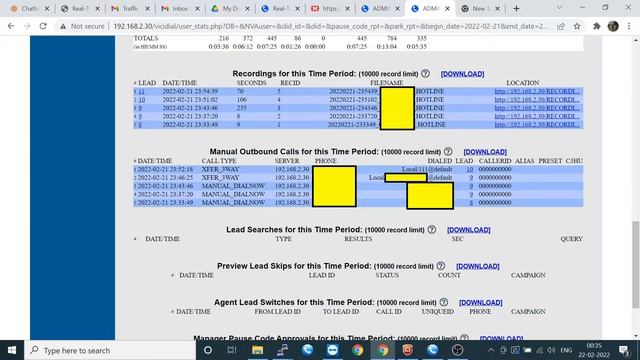Open Cortana circle on the taskbar
The image size is (640, 360).
[x=208, y=350]
